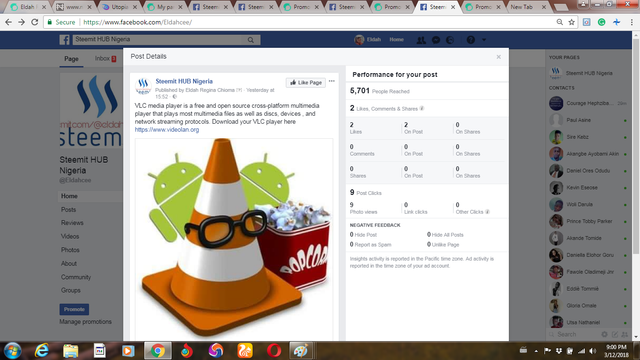
Task: Open the videolan.org link
Action: coord(167,130)
